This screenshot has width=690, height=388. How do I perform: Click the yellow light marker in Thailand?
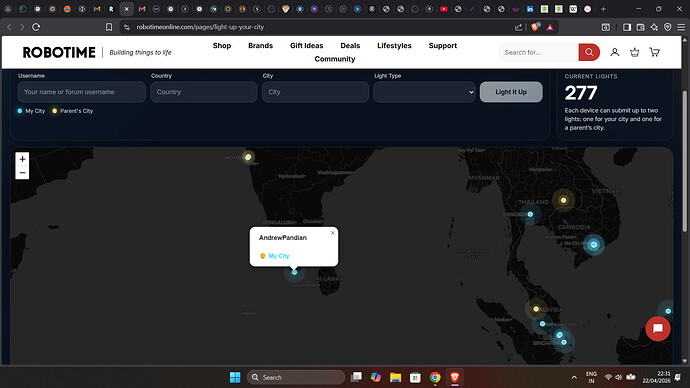click(x=563, y=200)
